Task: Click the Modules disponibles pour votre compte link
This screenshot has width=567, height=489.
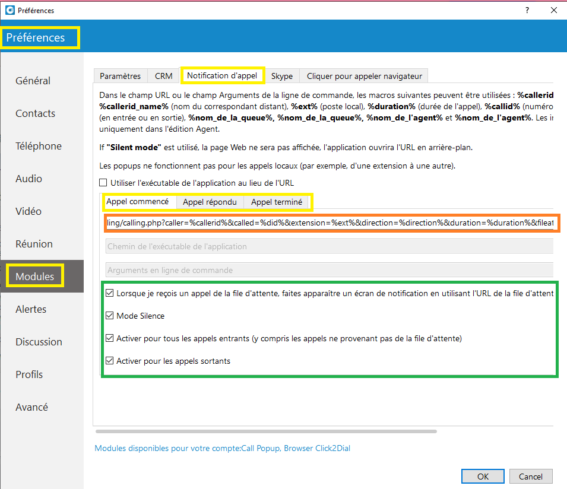Action: [x=222, y=448]
